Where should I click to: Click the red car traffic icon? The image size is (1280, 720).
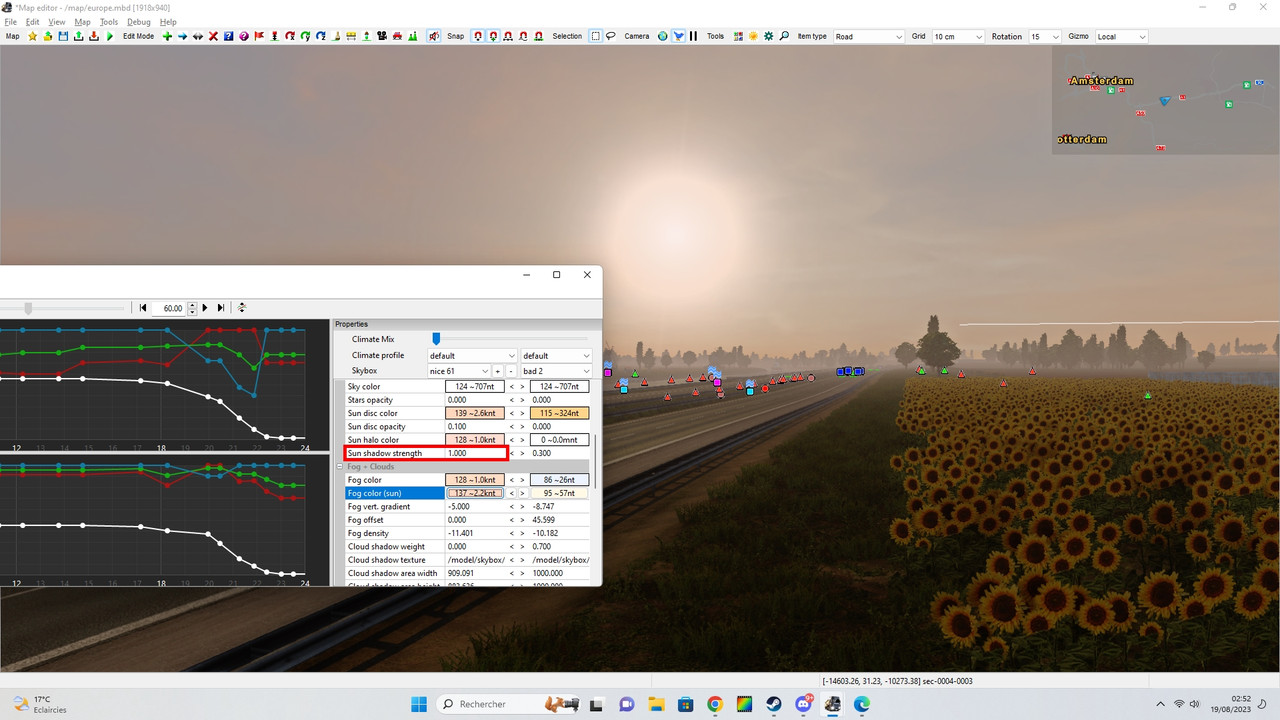coord(398,36)
